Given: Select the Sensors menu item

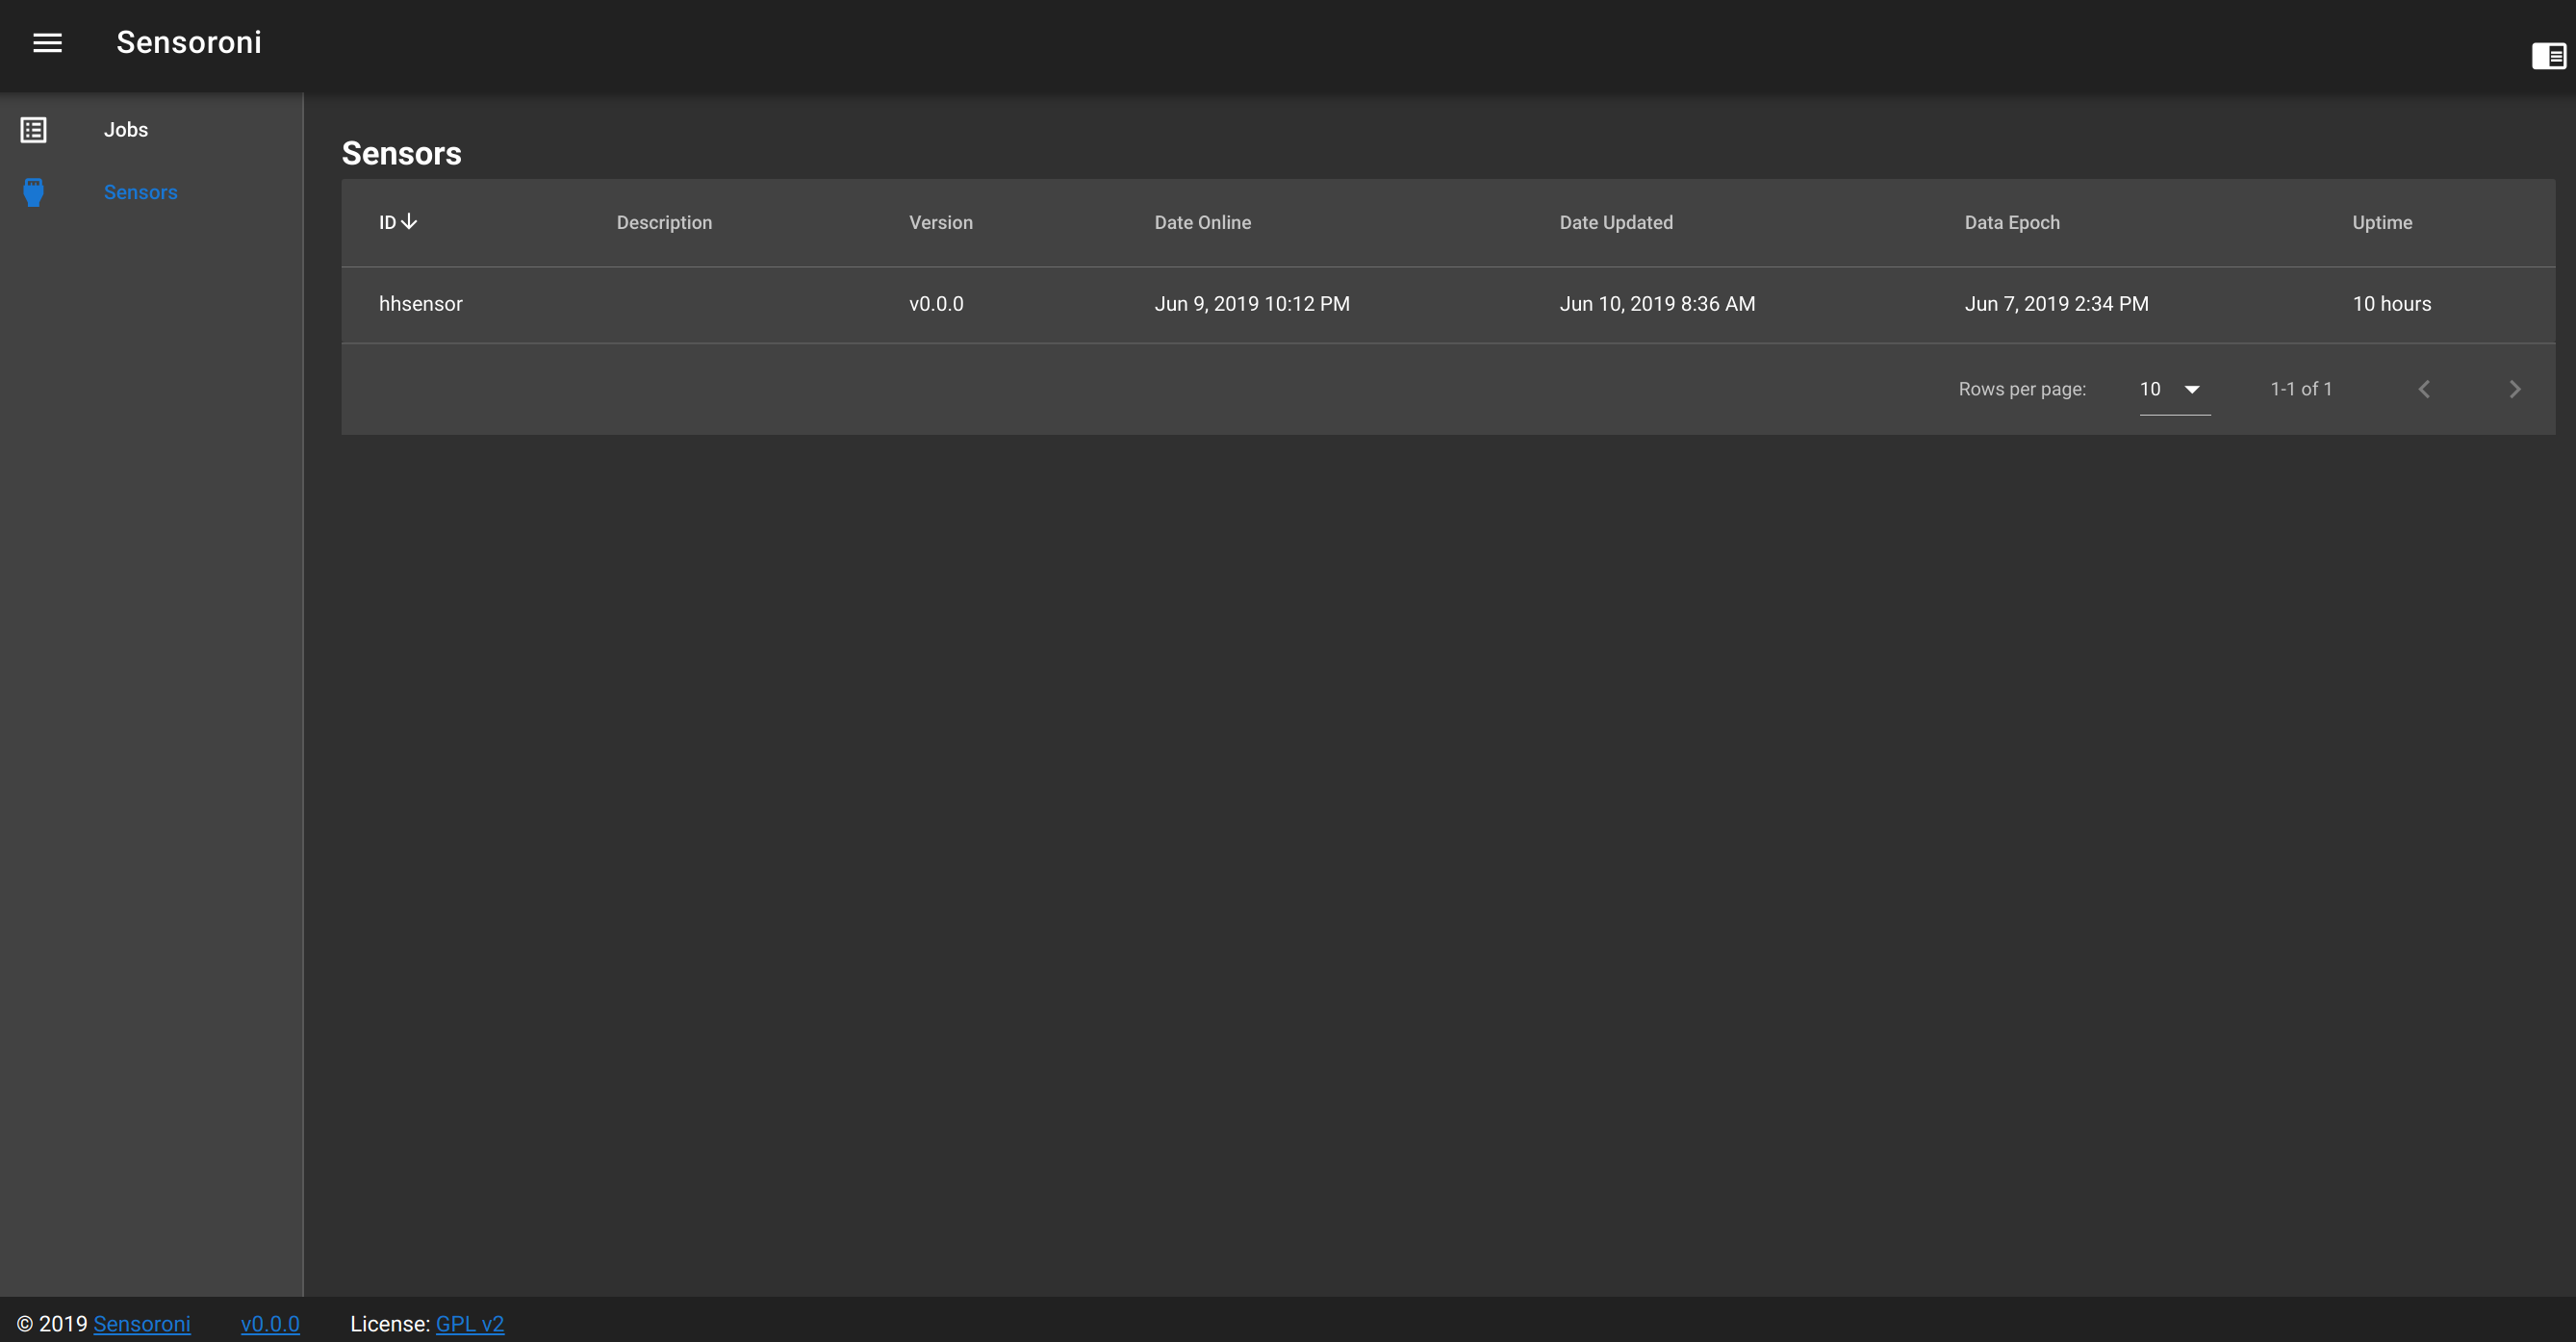Looking at the screenshot, I should (140, 192).
